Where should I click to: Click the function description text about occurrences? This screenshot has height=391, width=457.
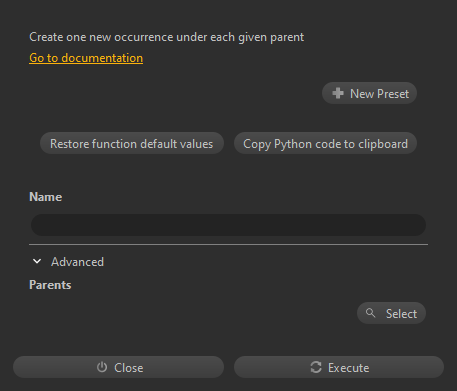click(167, 37)
